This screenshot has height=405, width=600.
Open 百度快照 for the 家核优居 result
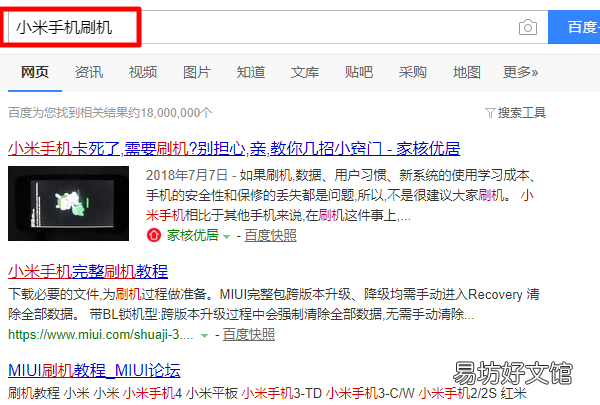click(x=271, y=235)
